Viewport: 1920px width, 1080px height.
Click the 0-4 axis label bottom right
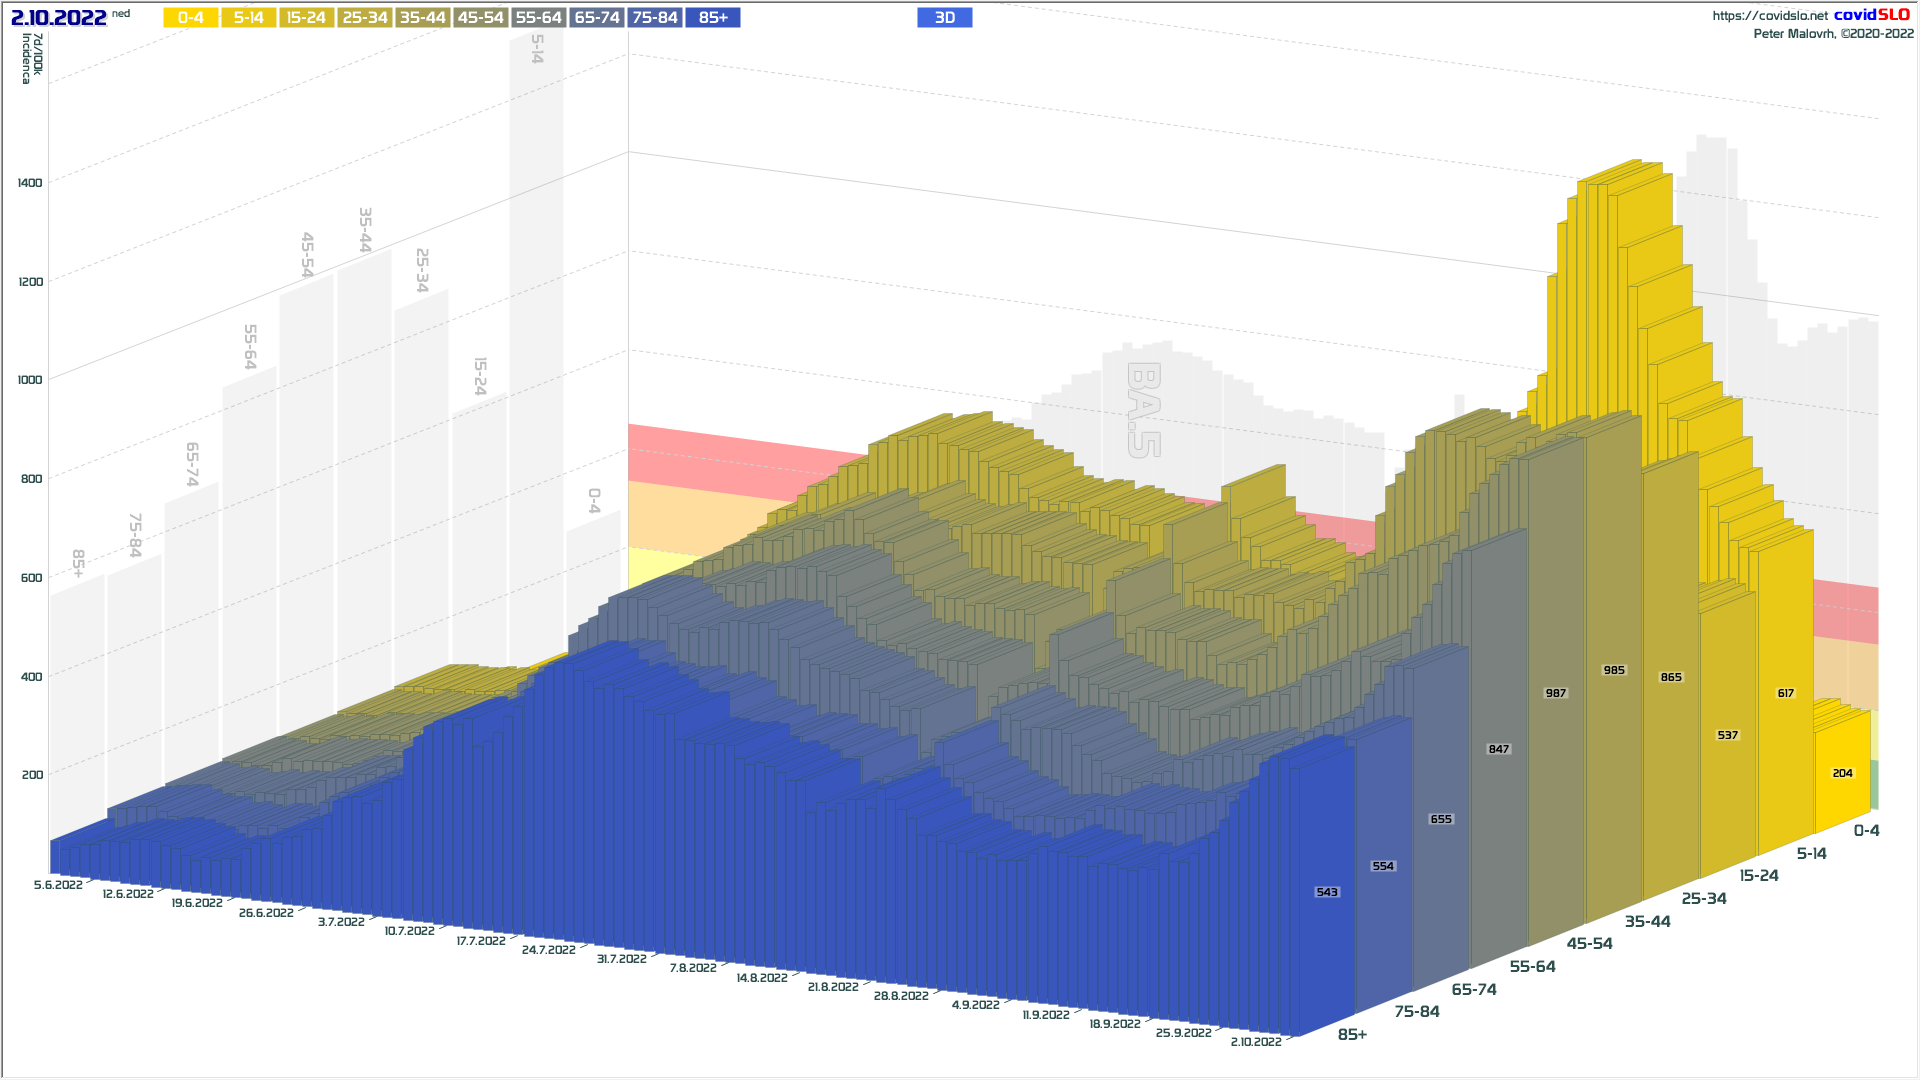point(1866,831)
